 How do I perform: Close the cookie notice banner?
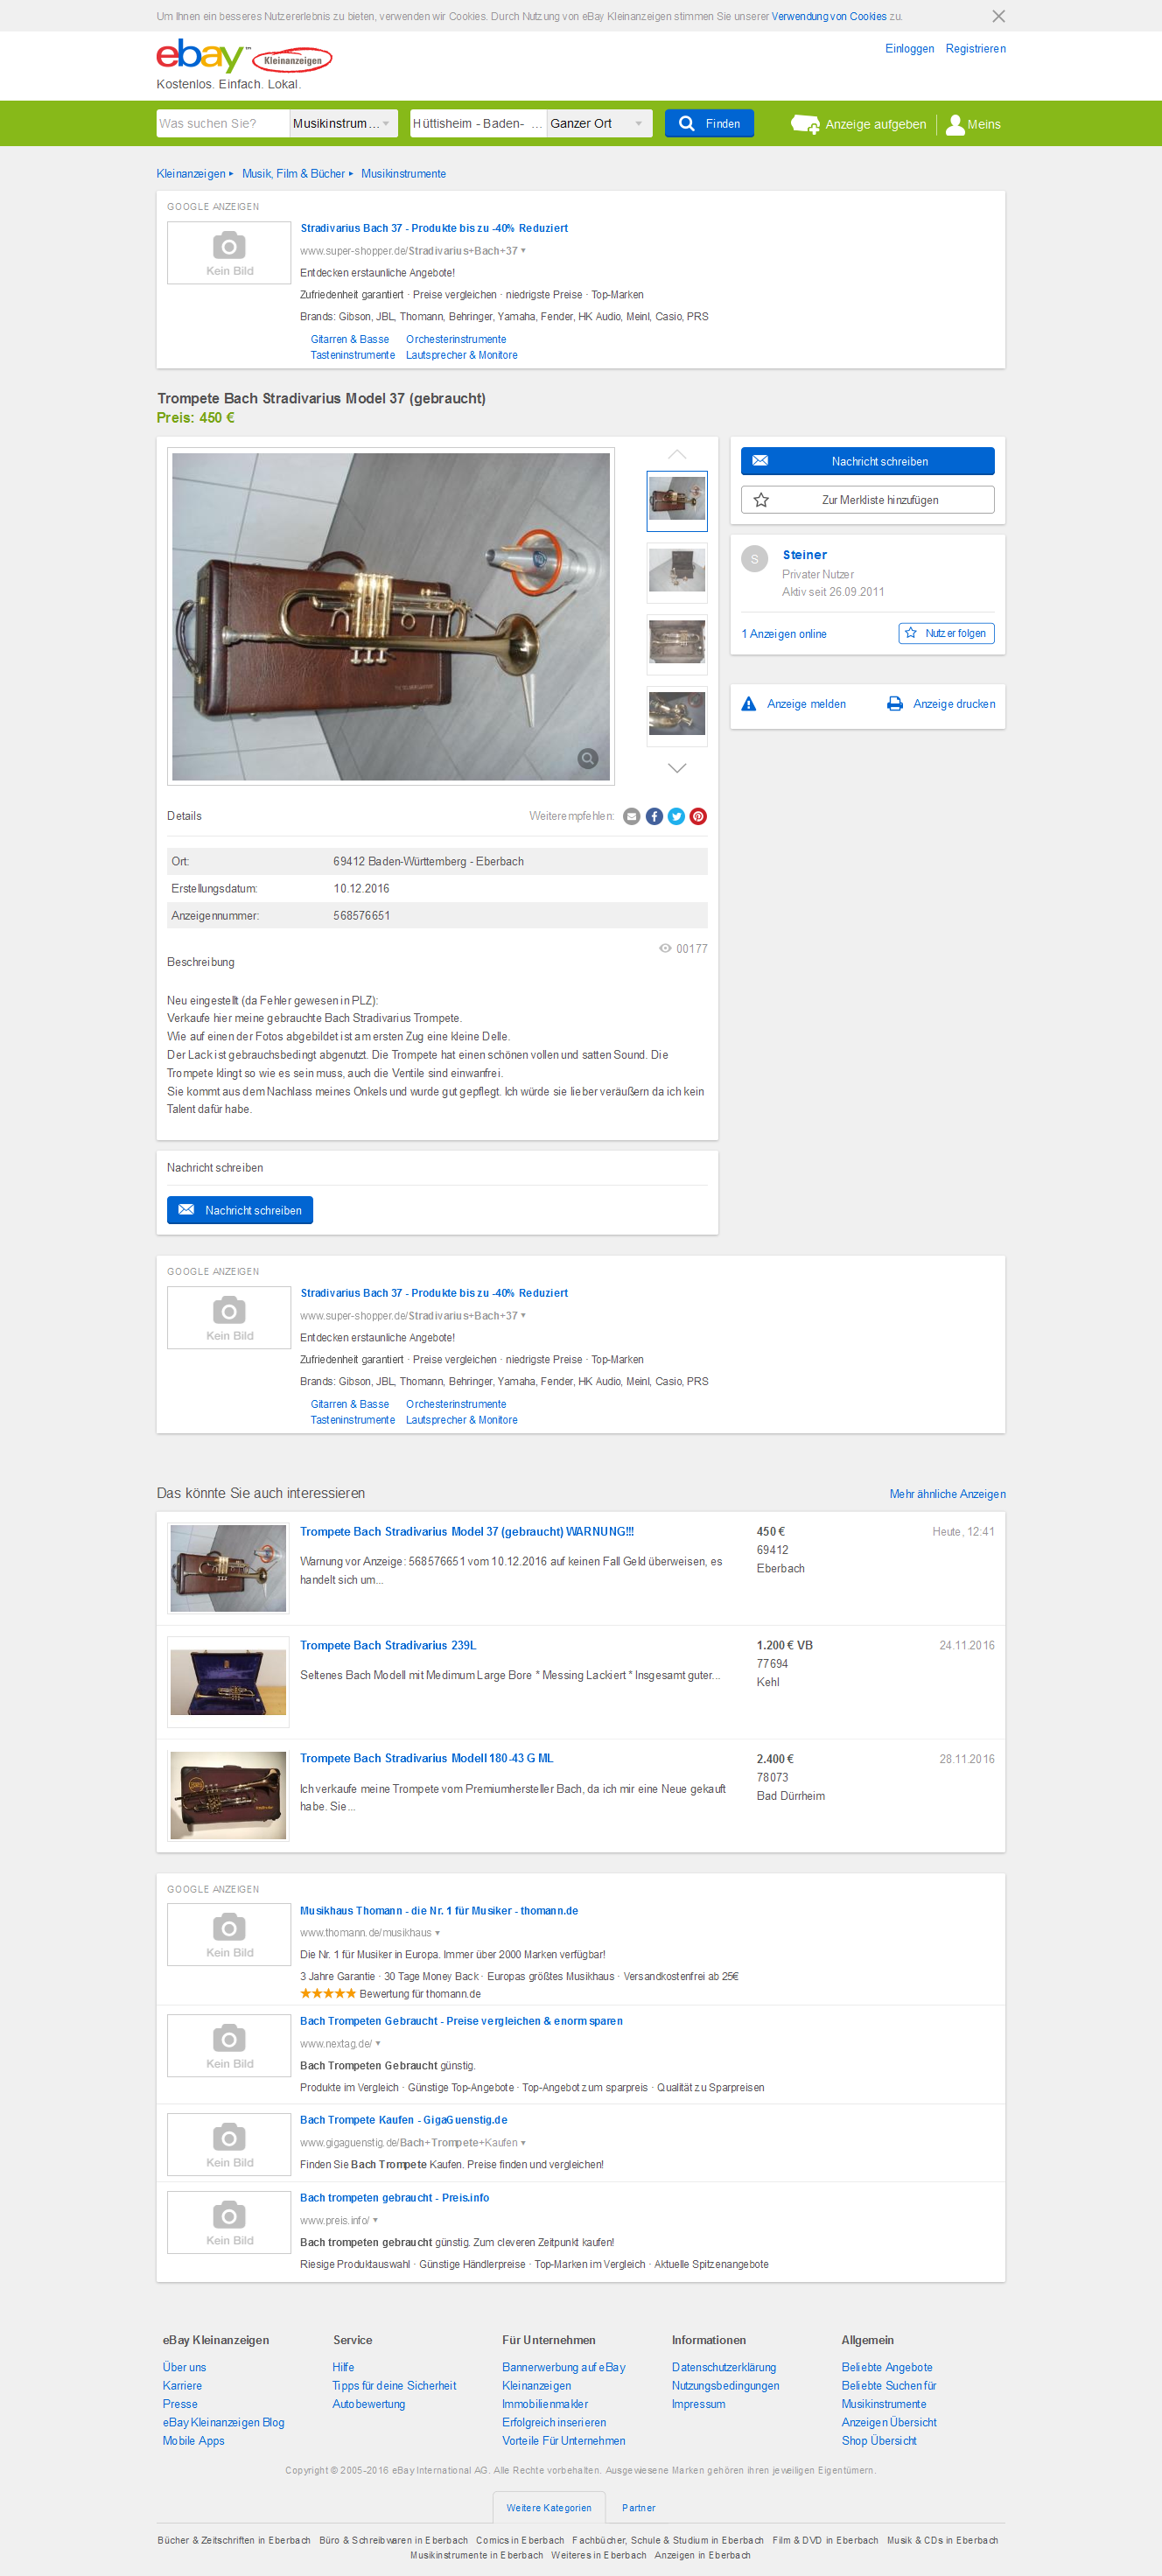click(998, 16)
